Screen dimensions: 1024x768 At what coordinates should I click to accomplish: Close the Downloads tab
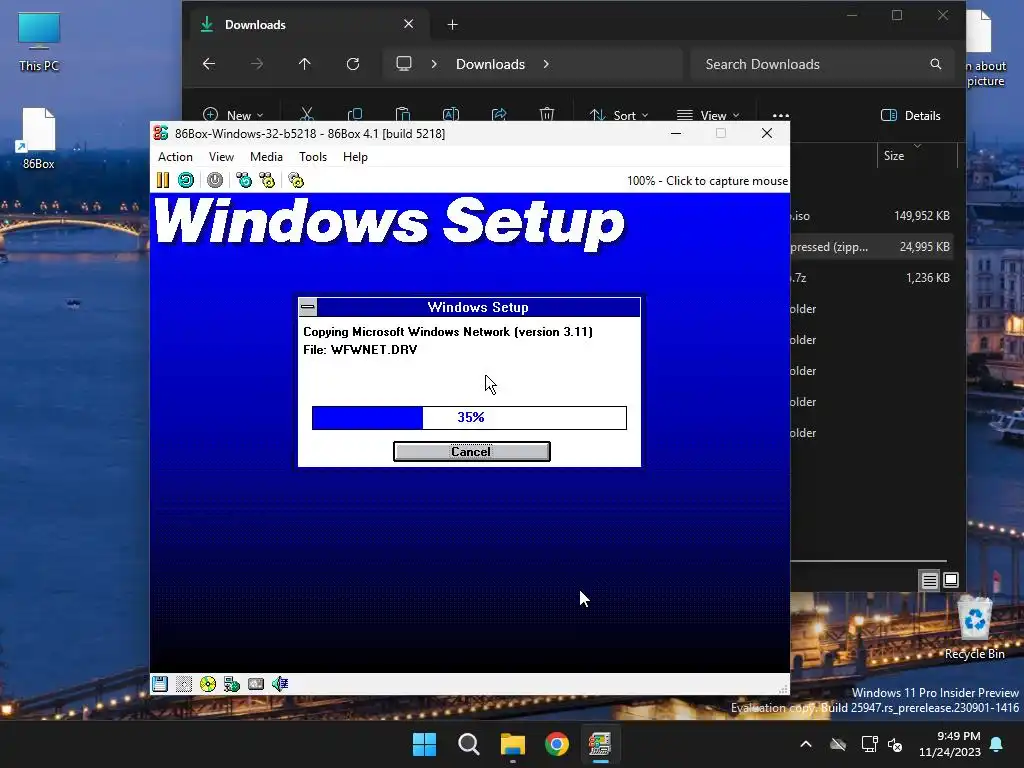tap(409, 24)
